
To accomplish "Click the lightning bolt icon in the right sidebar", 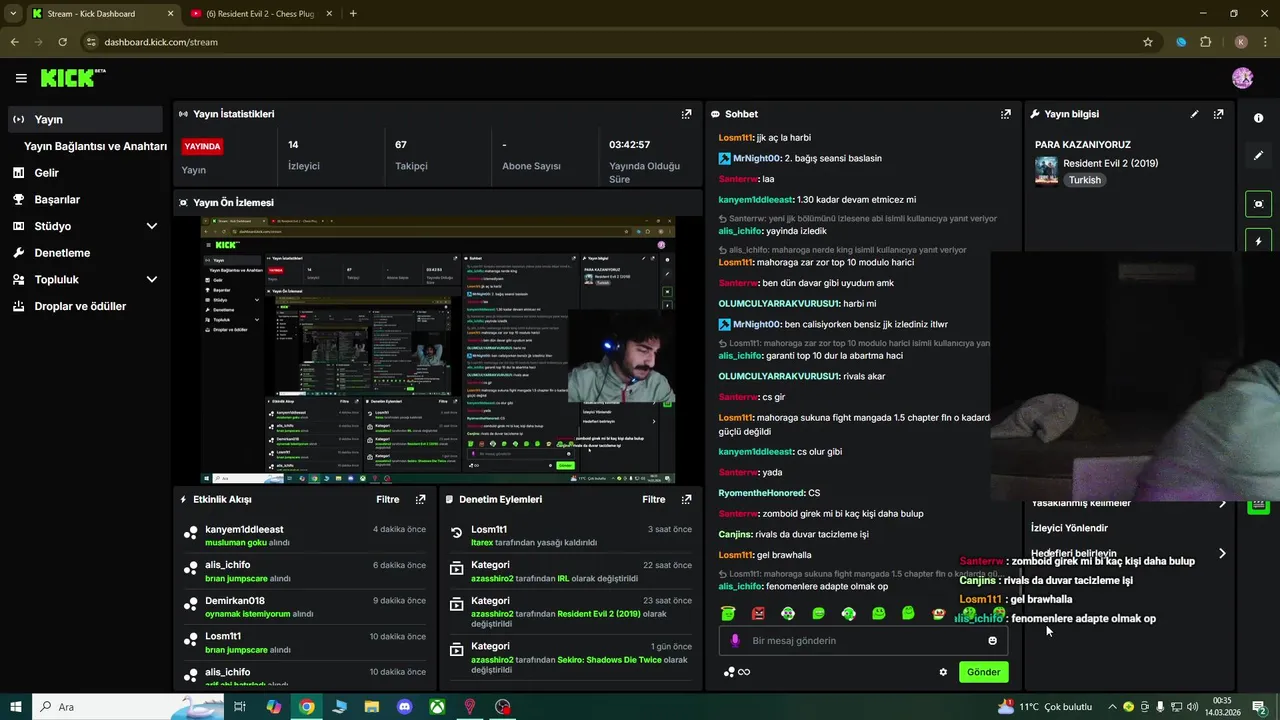I will [x=1258, y=241].
